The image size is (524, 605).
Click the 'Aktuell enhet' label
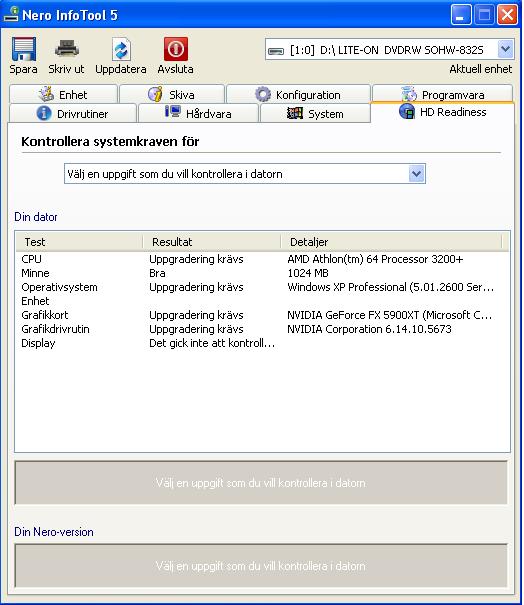tap(480, 69)
